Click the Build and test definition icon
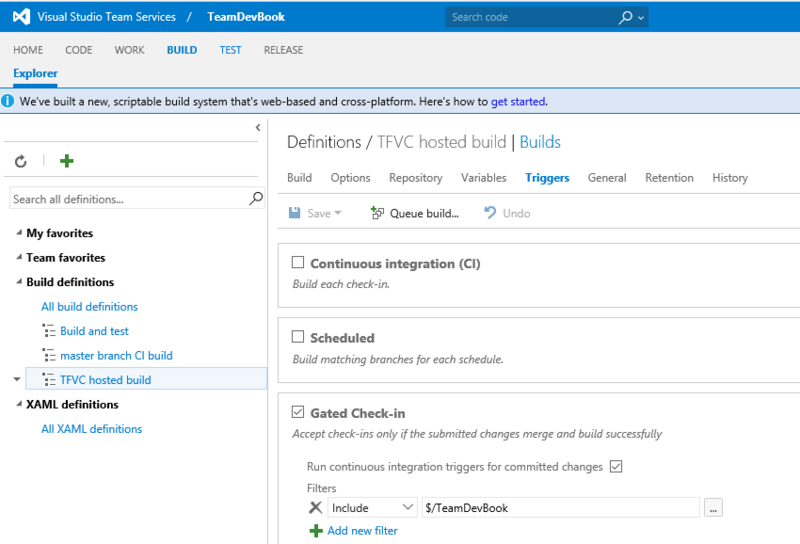 (x=48, y=331)
